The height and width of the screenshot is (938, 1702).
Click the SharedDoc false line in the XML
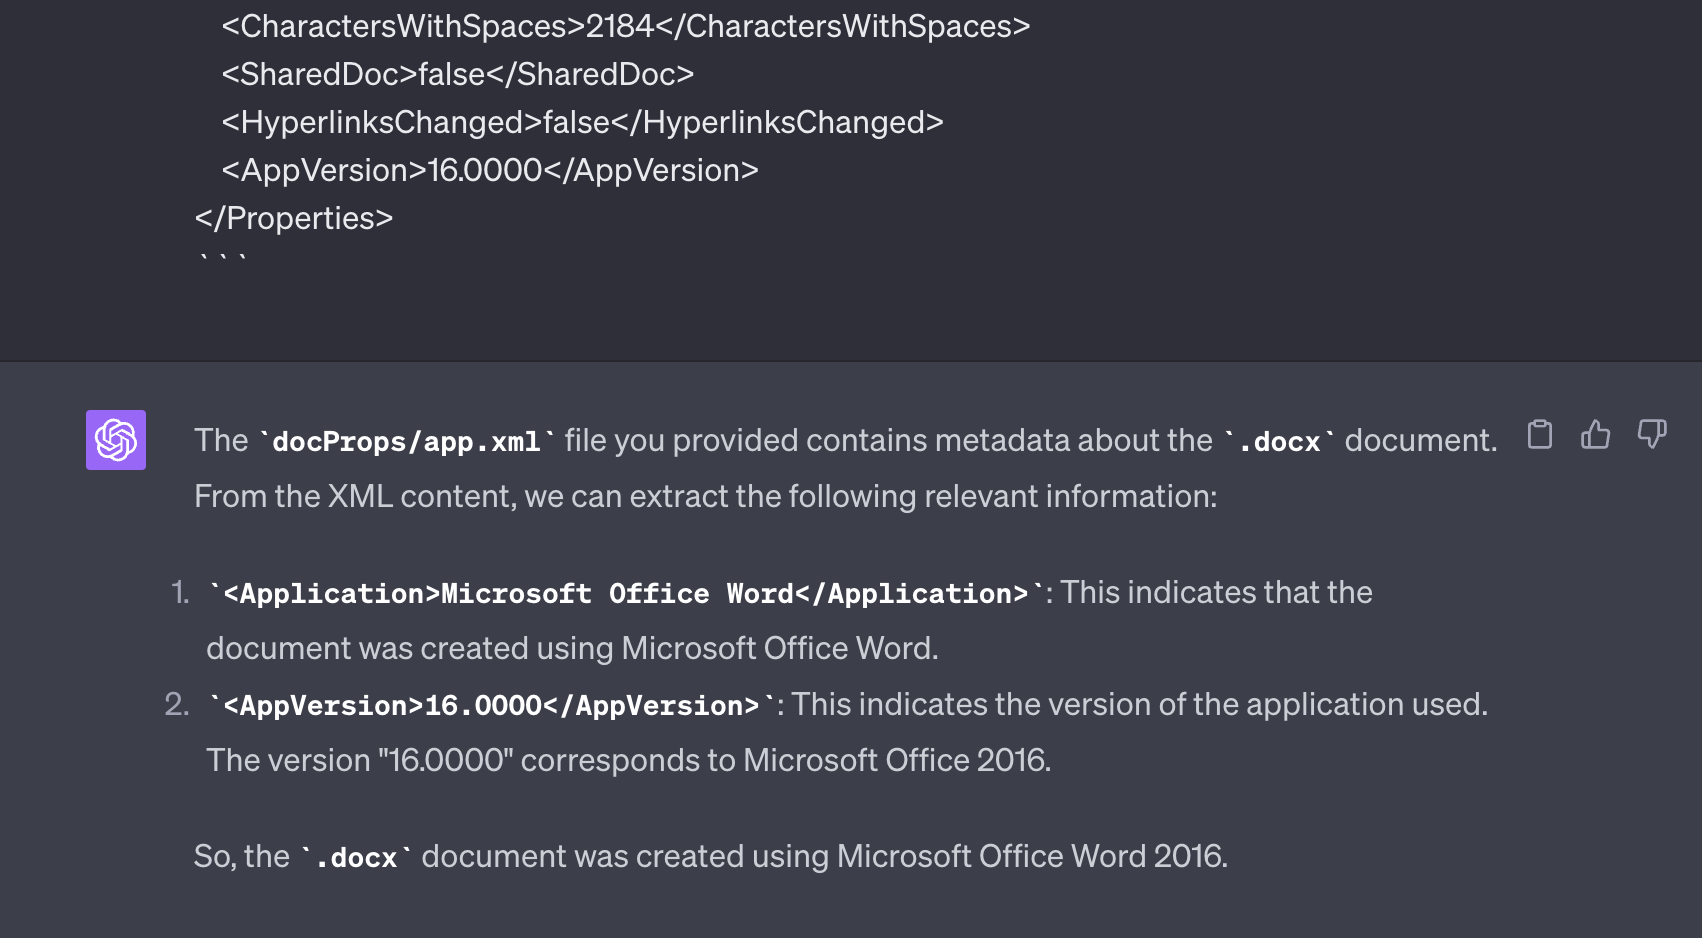456,74
